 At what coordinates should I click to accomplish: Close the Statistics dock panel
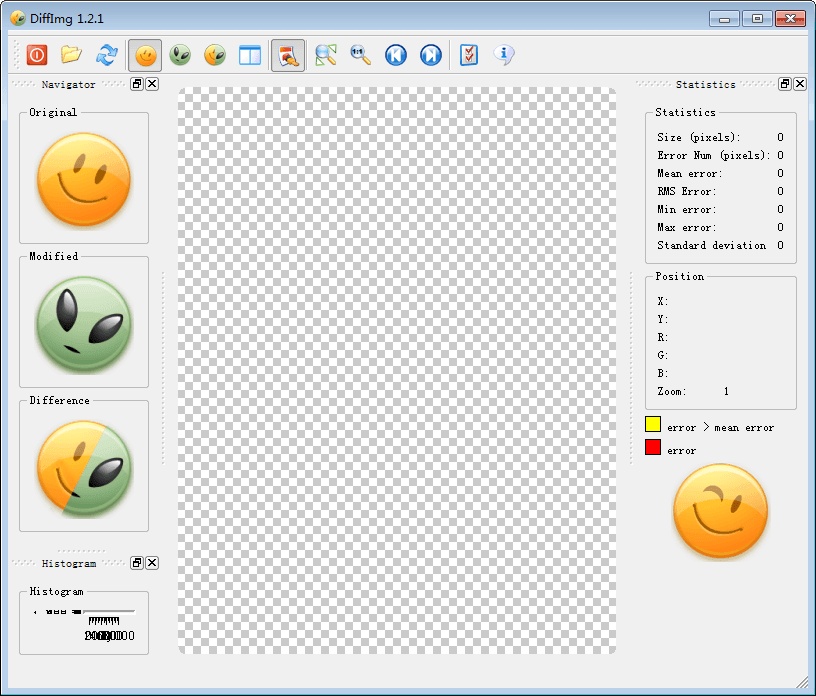coord(800,84)
